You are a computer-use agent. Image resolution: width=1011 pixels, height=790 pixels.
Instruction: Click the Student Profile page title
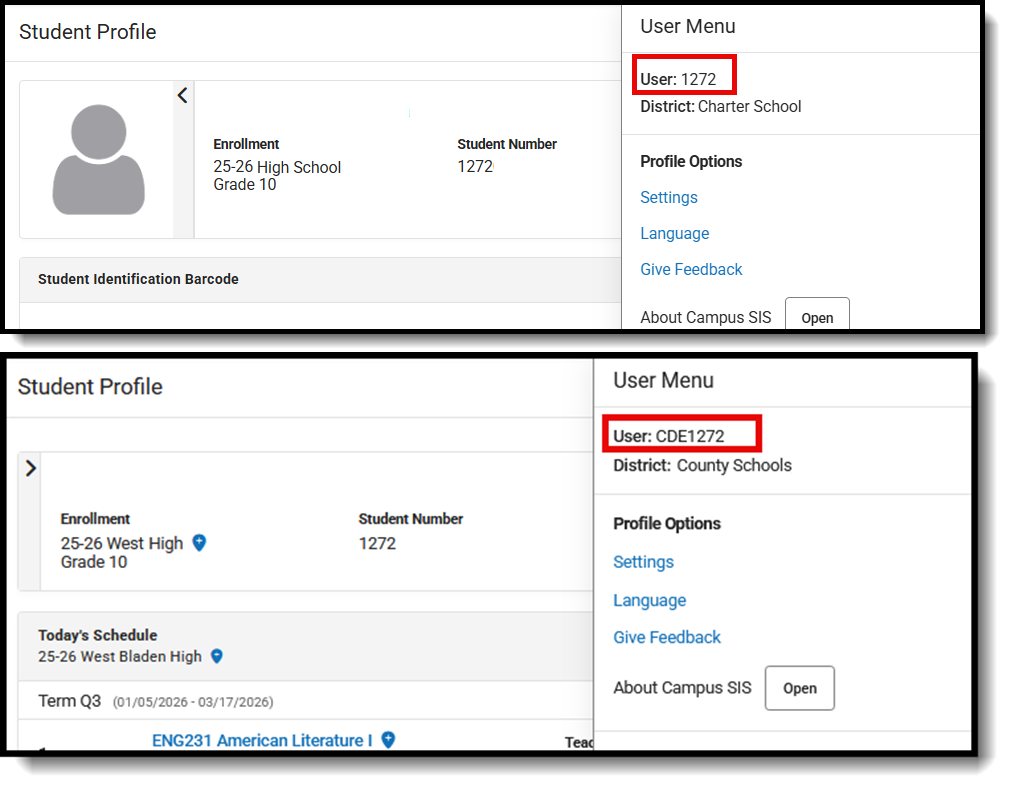87,31
